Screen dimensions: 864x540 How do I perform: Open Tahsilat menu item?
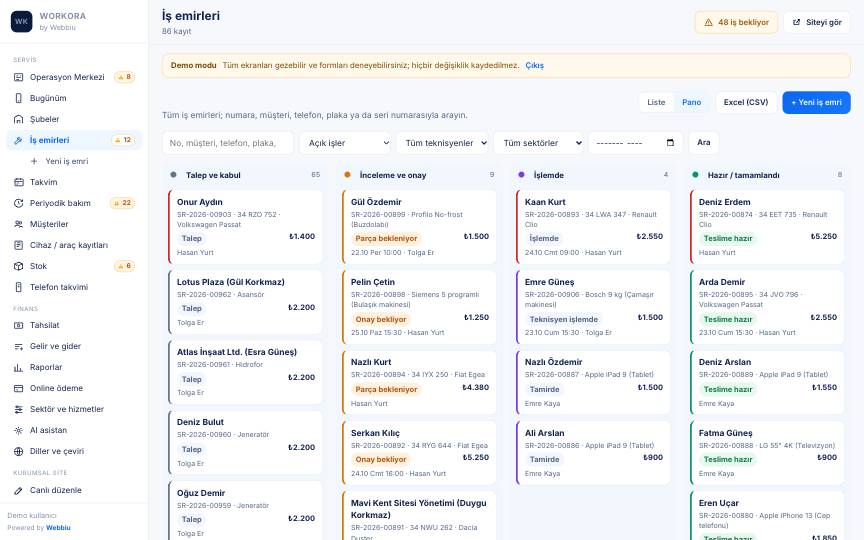pos(74,326)
